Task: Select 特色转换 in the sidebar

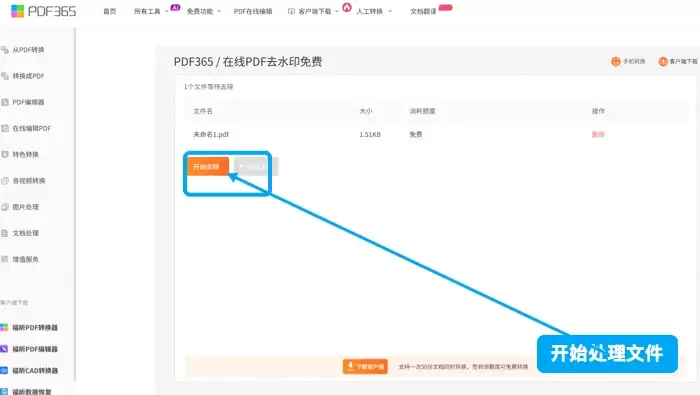Action: tap(25, 154)
